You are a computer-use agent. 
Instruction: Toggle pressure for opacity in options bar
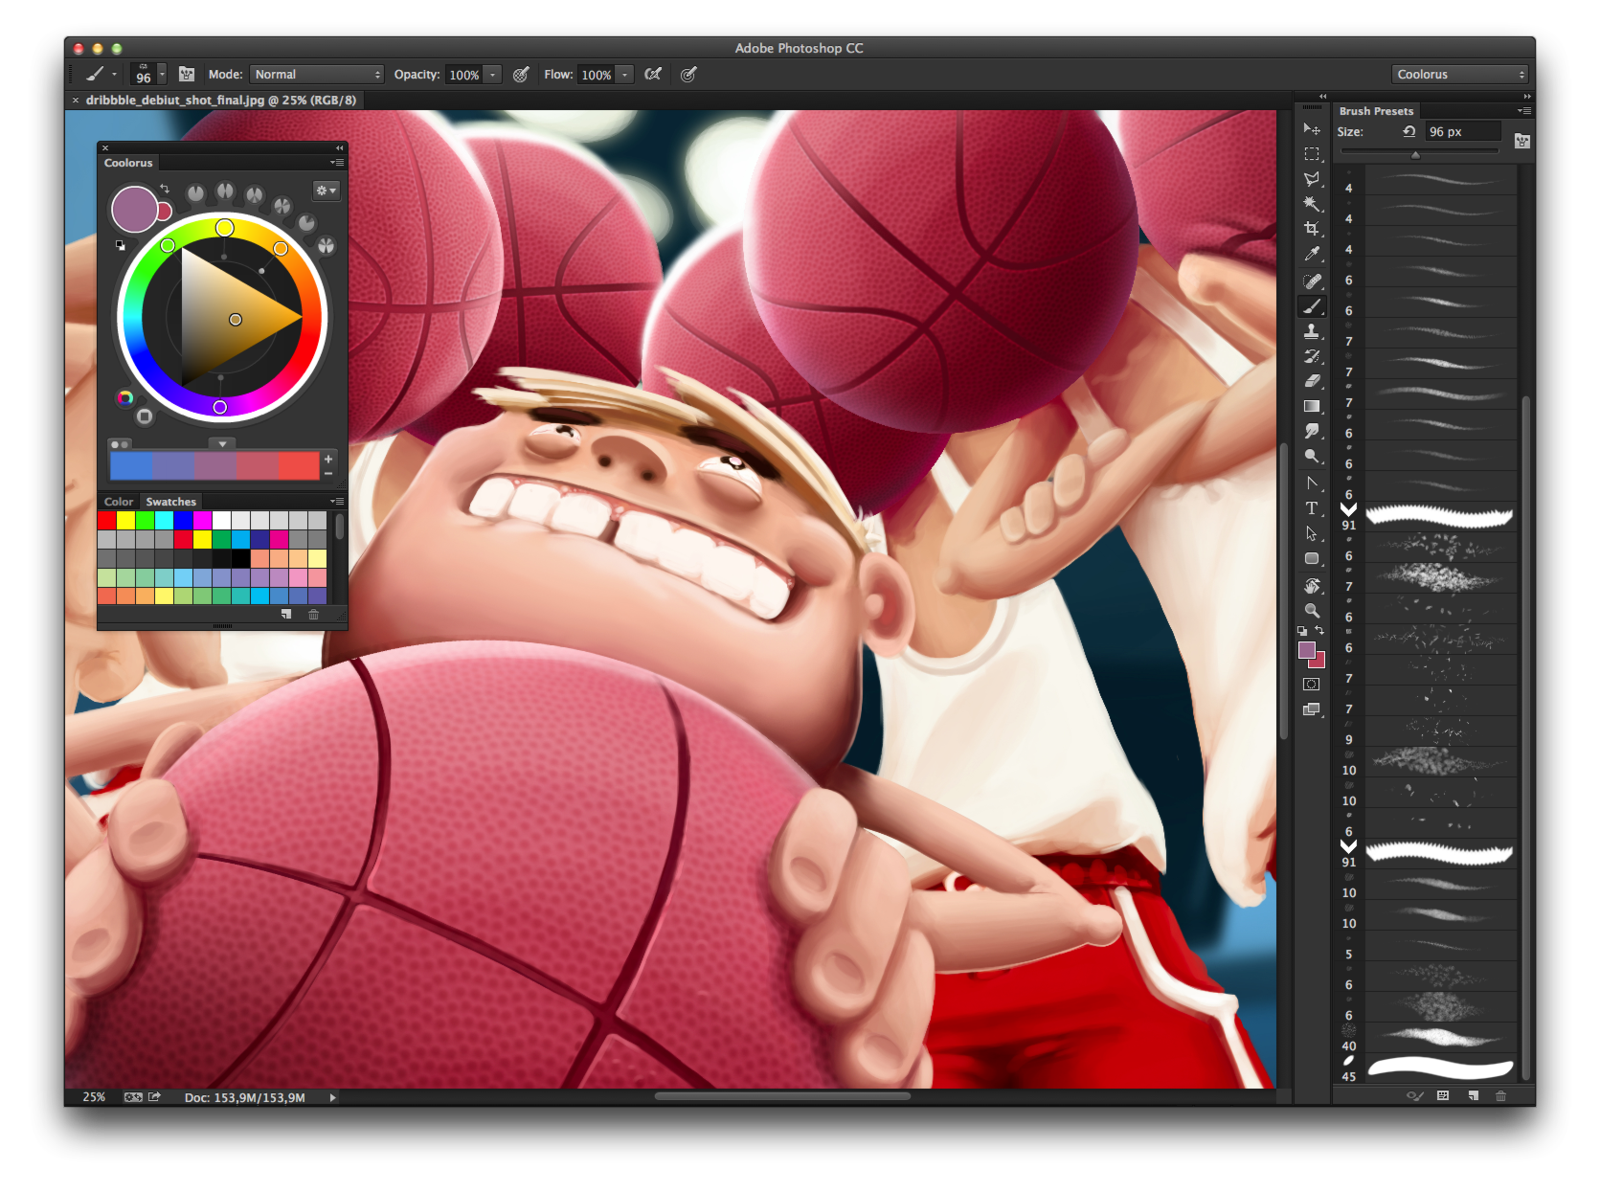[x=521, y=74]
